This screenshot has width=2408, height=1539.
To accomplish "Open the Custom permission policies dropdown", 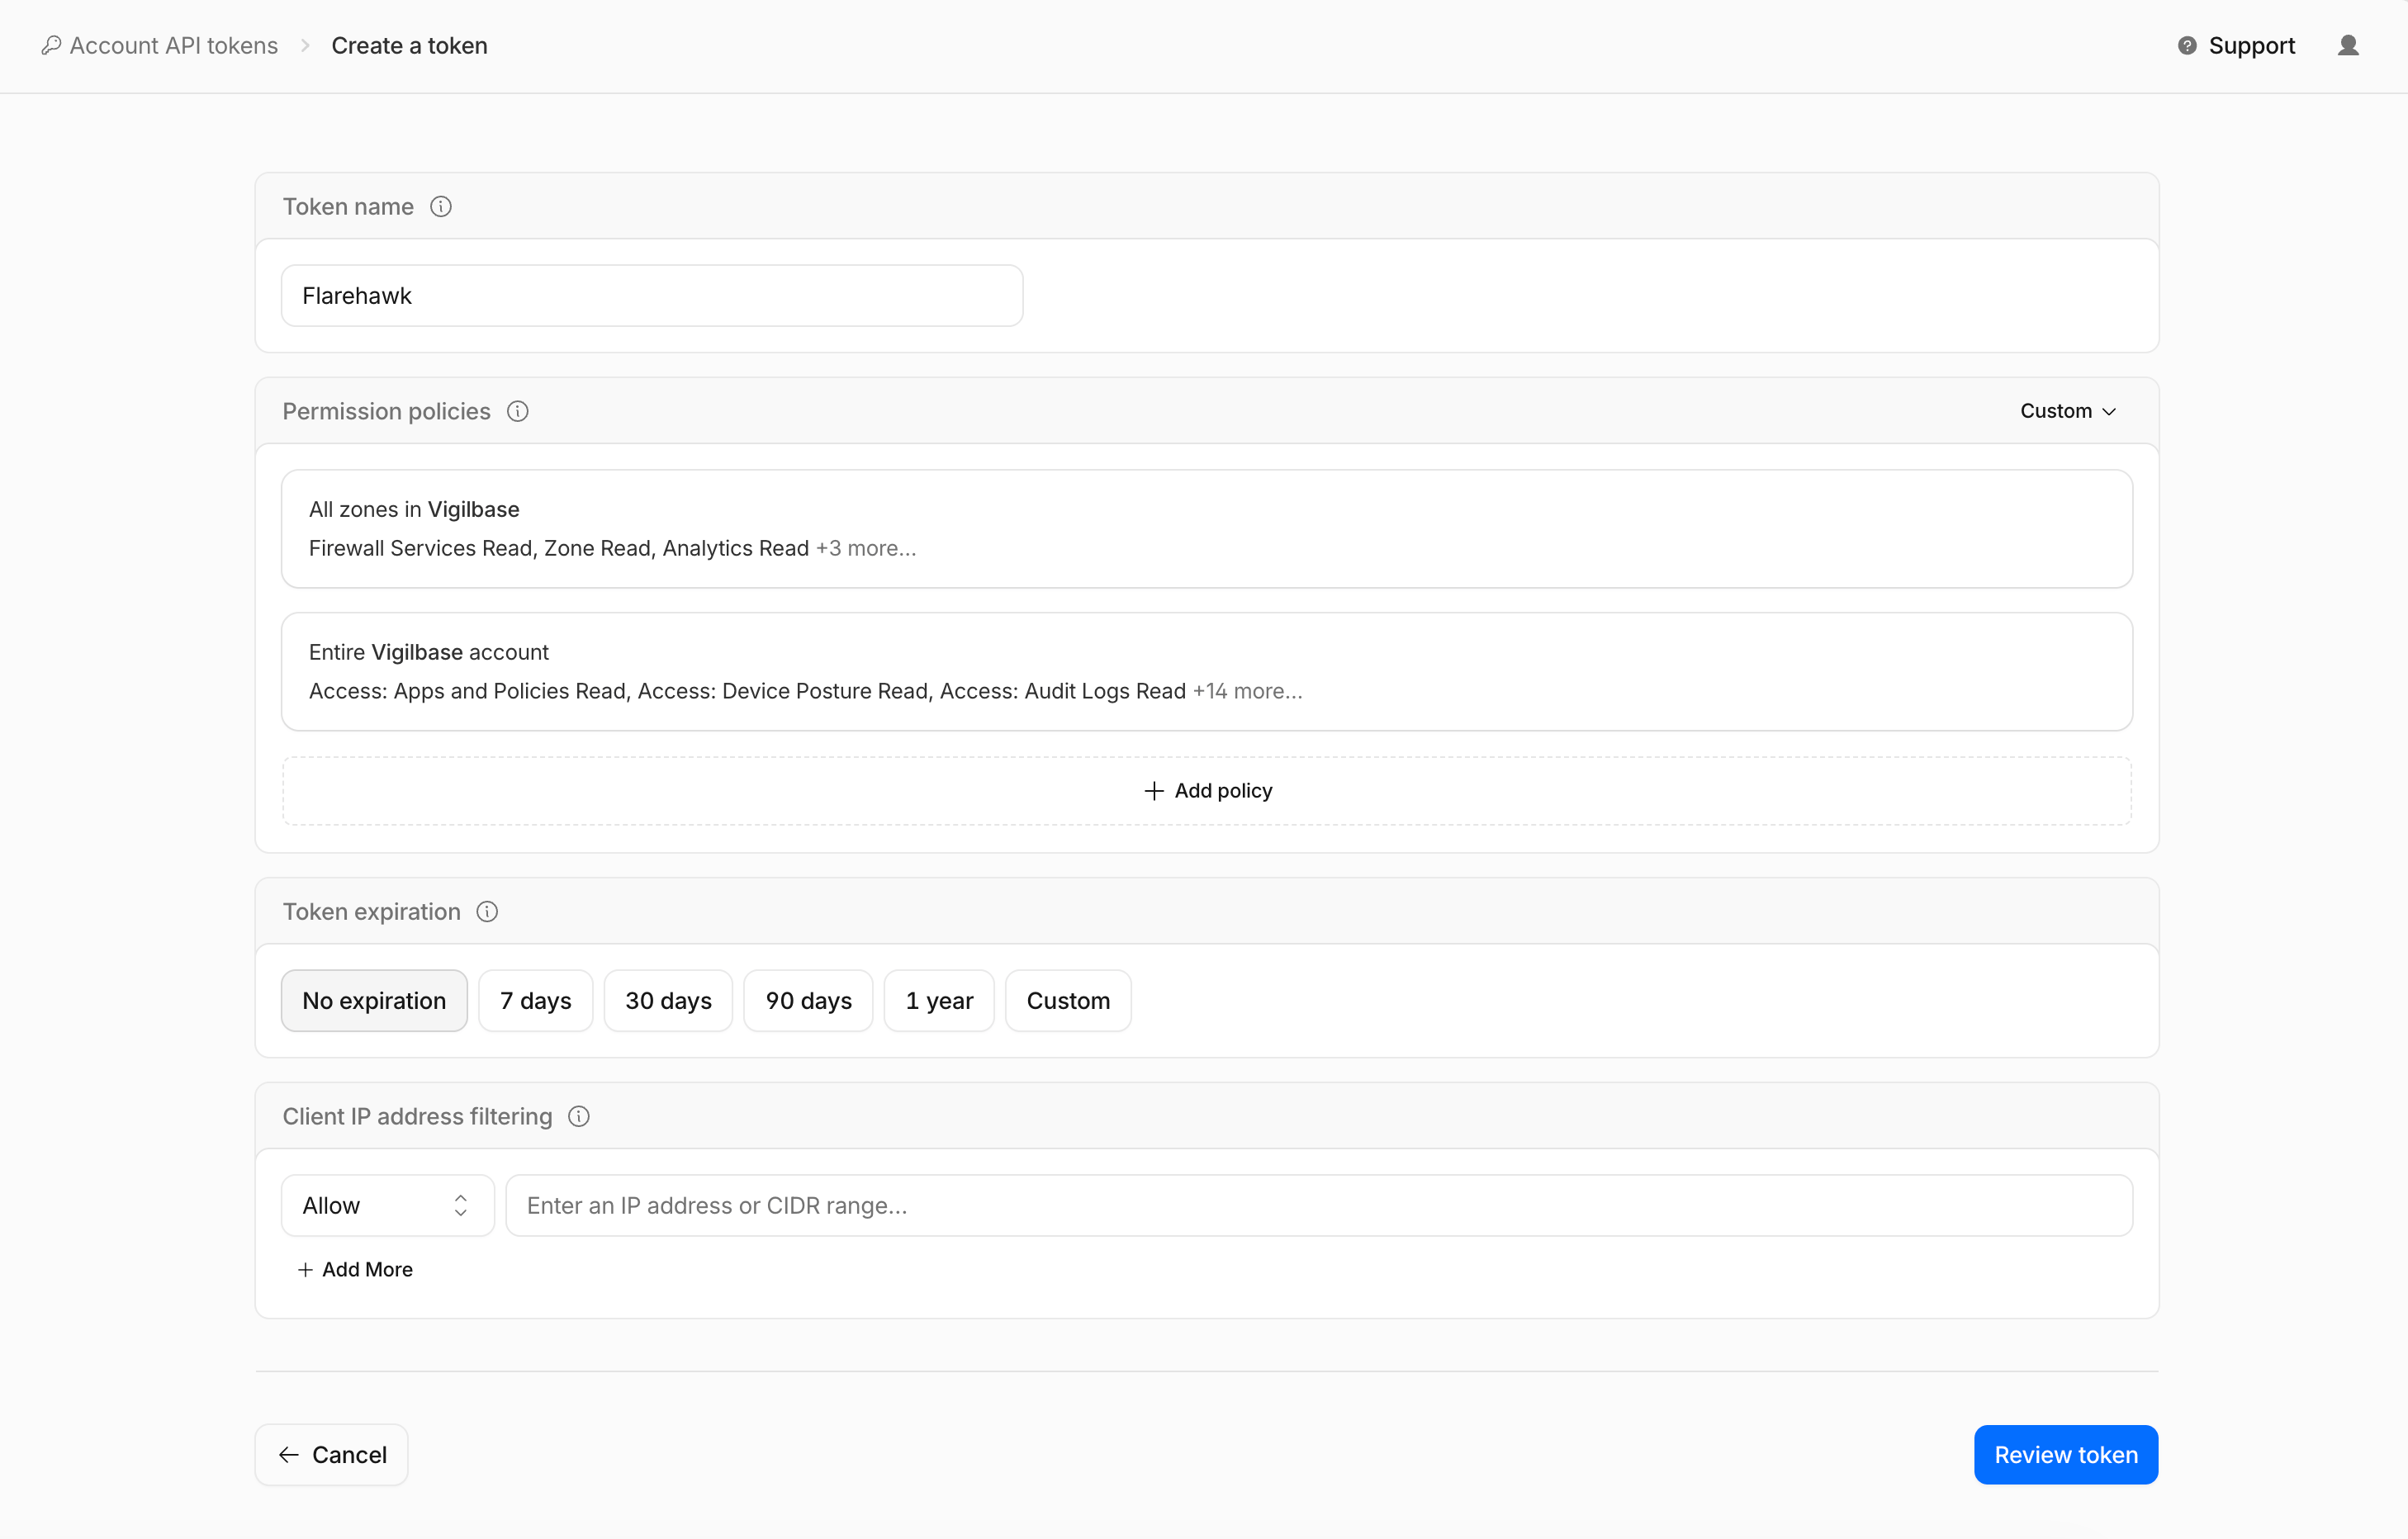I will tap(2068, 411).
